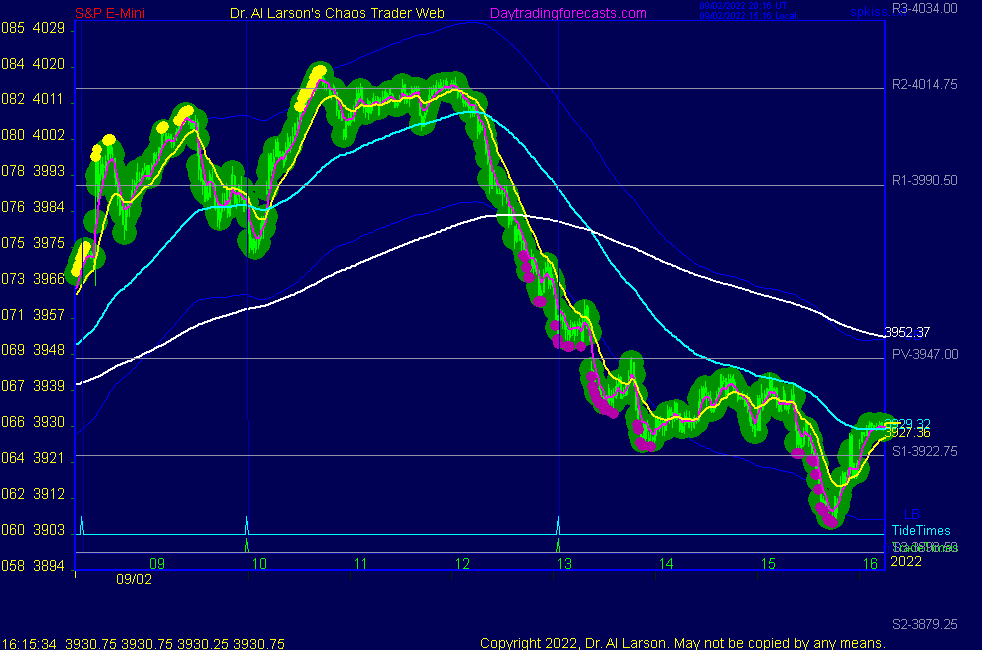982x650 pixels.
Task: Select the R3-4034.00 resistance label
Action: click(924, 8)
